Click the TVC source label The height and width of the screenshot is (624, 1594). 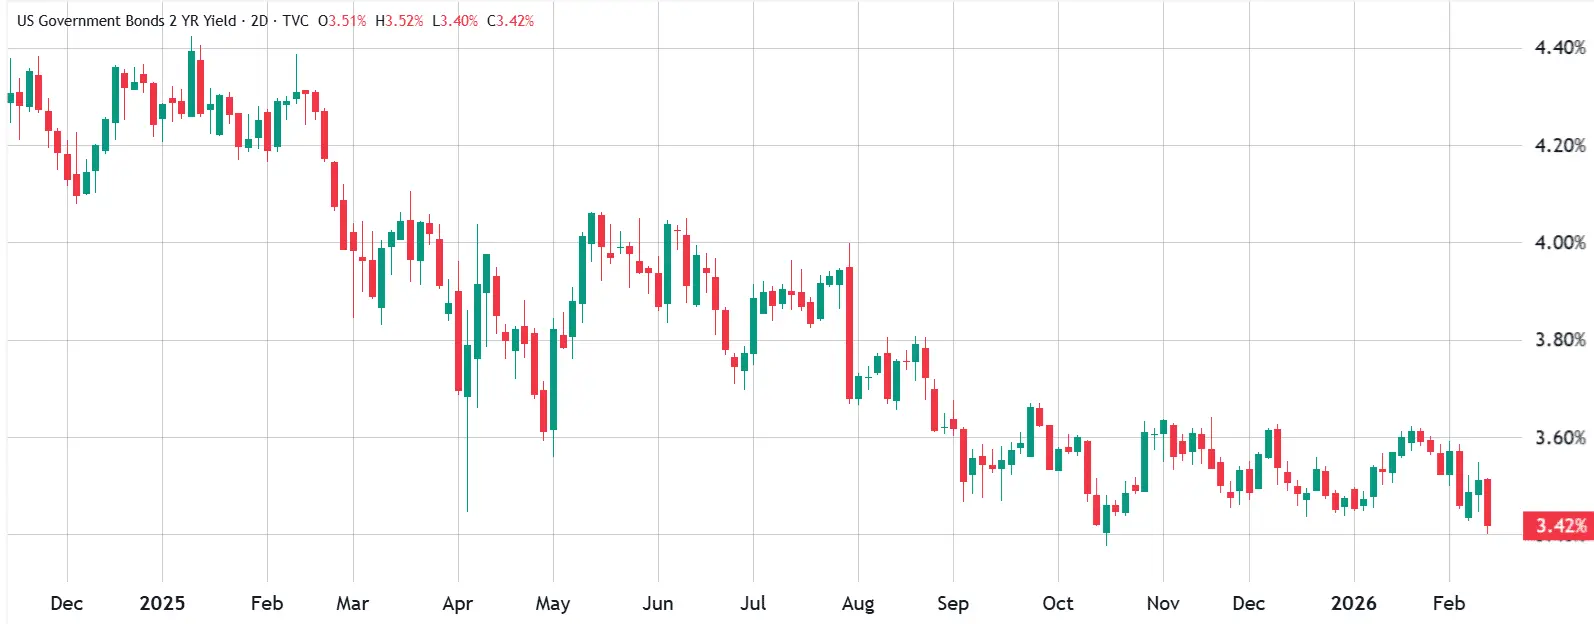tap(295, 21)
